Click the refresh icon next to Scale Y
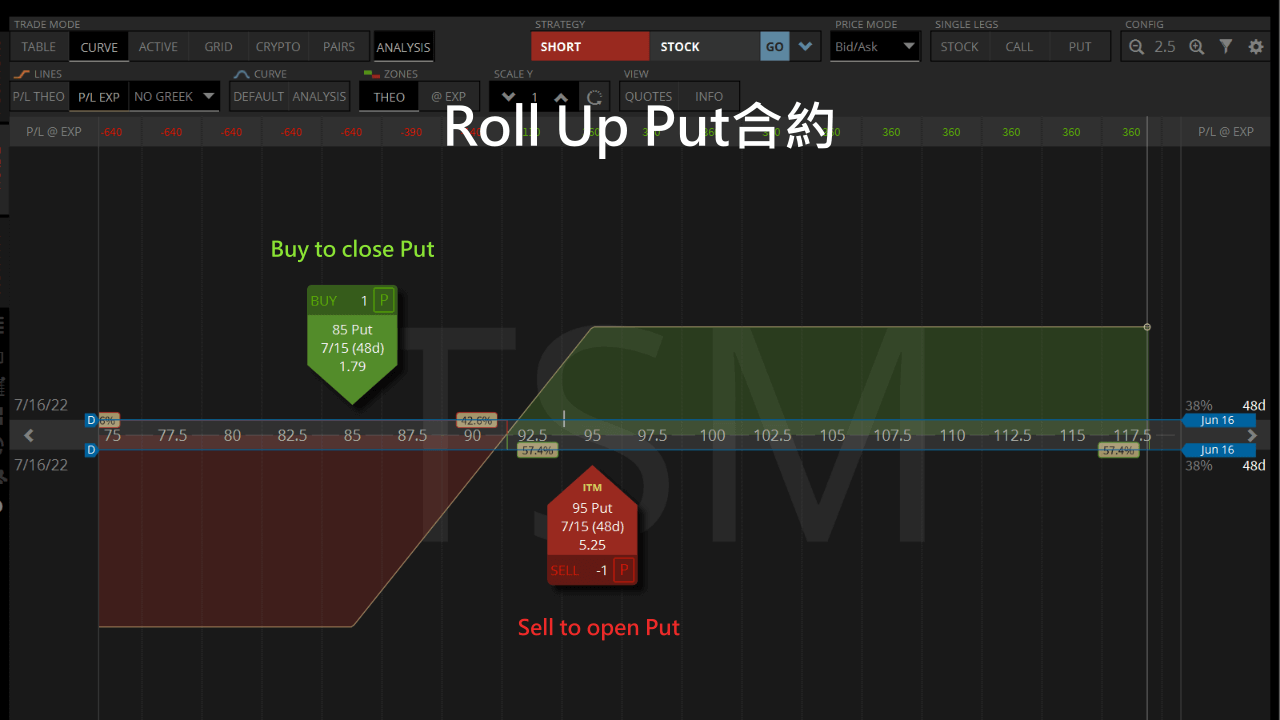1280x720 pixels. [594, 96]
